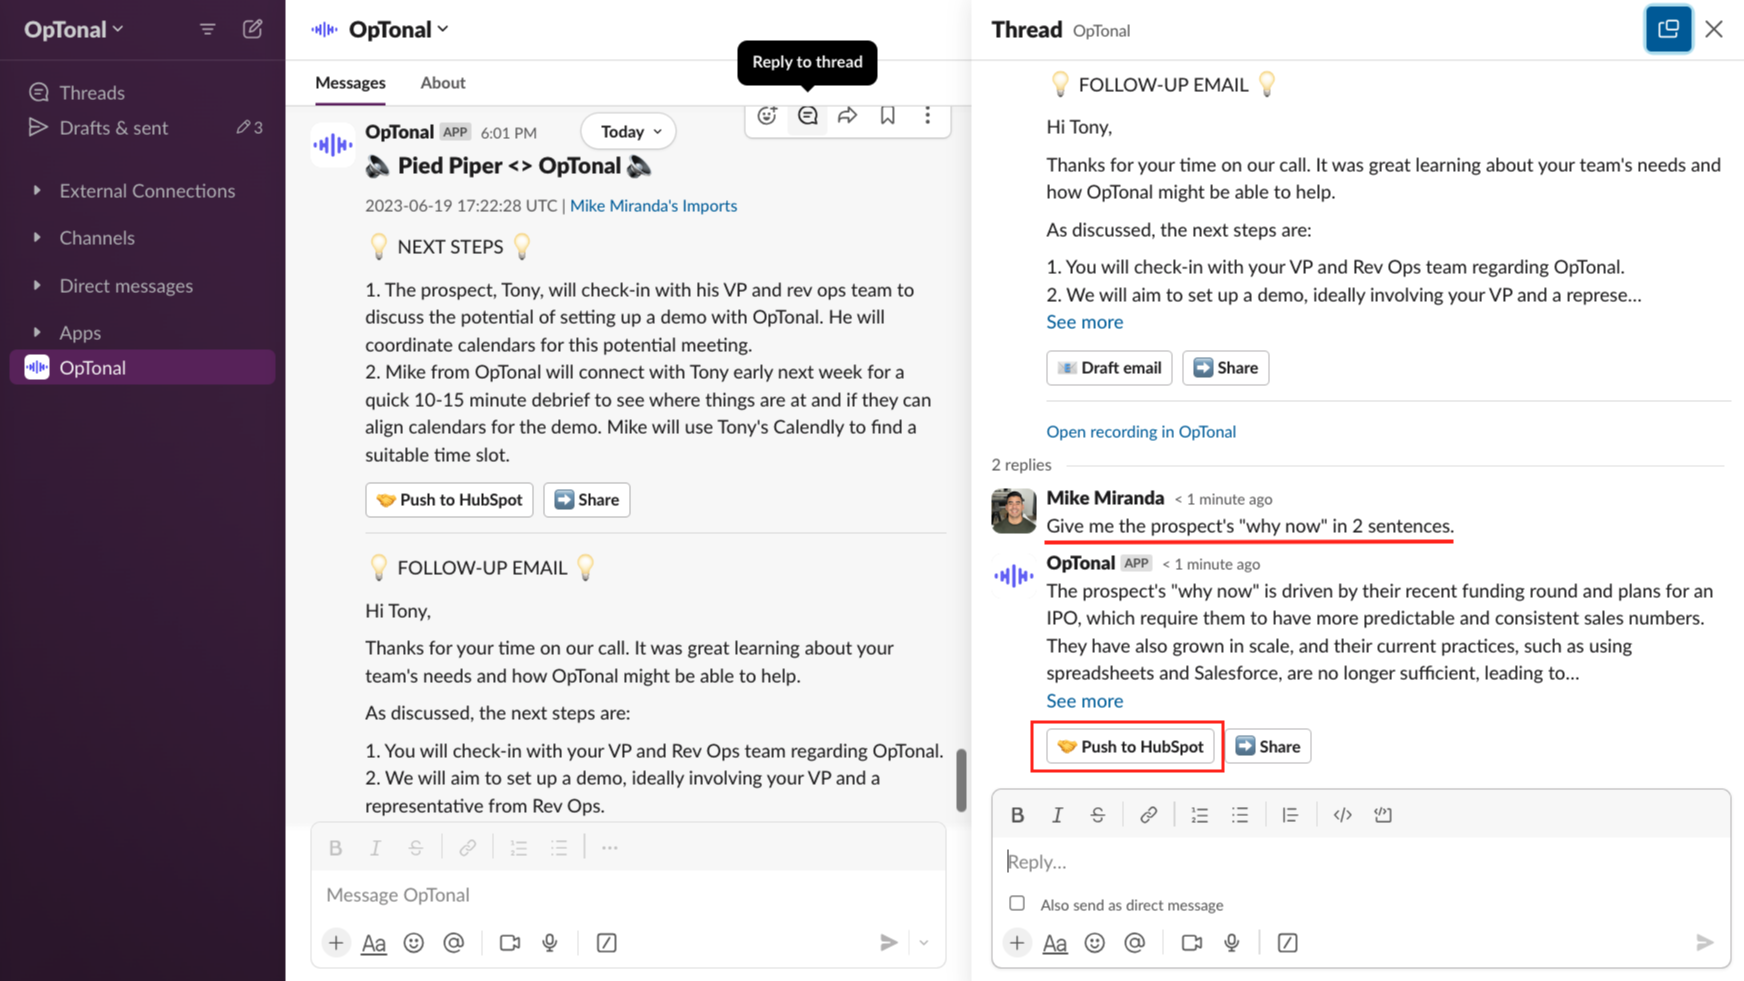
Task: Bookmark the OpTonal message
Action: (x=887, y=116)
